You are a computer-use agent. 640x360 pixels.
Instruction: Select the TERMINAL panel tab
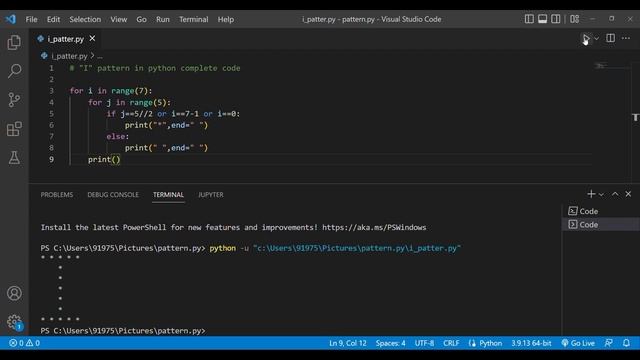[x=168, y=195]
